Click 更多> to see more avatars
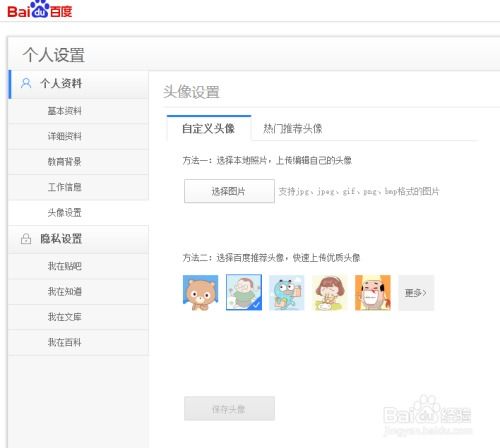 pyautogui.click(x=416, y=293)
